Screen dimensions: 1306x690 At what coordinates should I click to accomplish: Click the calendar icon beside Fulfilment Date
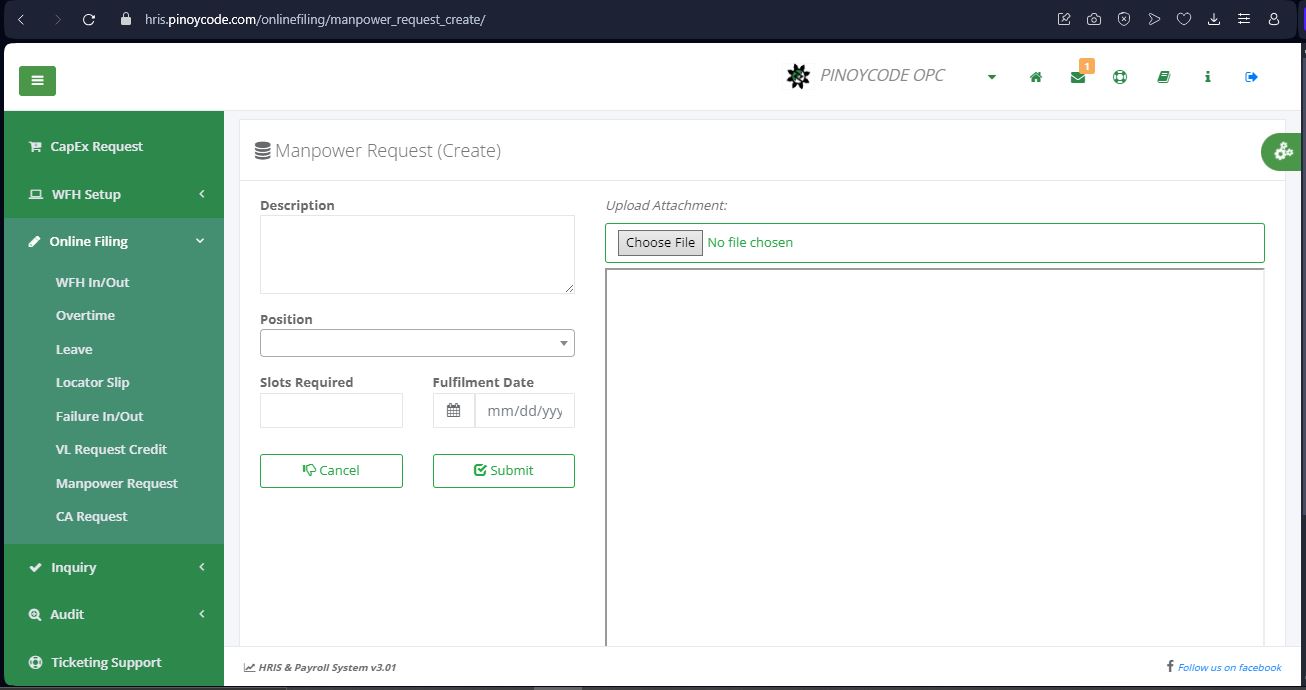pos(453,410)
